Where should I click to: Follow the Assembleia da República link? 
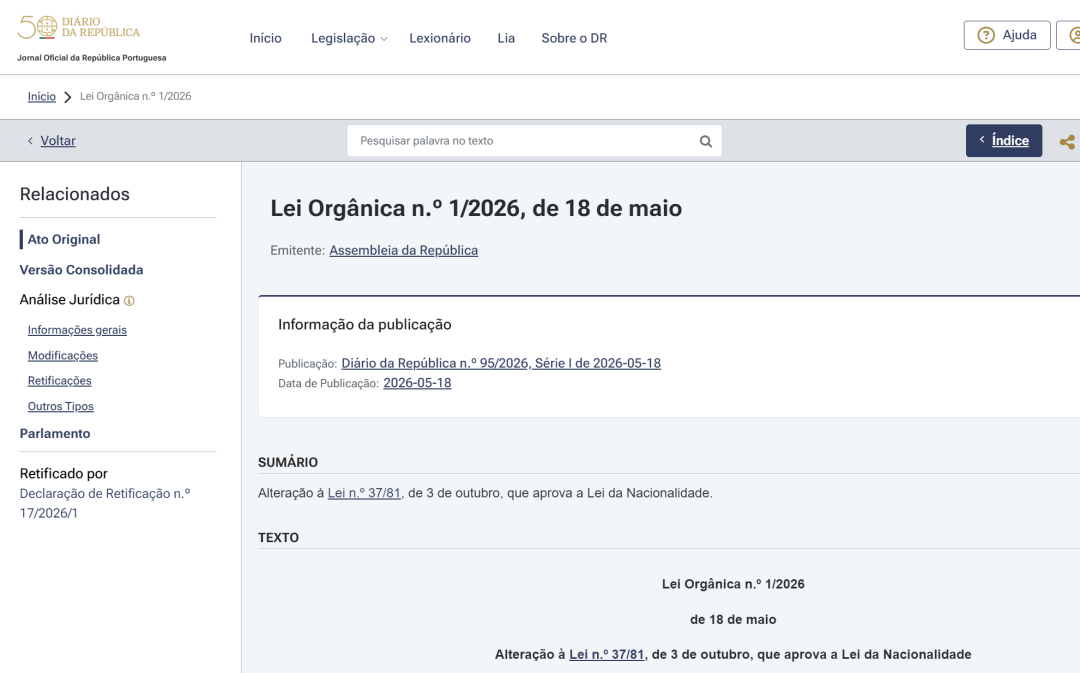click(x=404, y=251)
